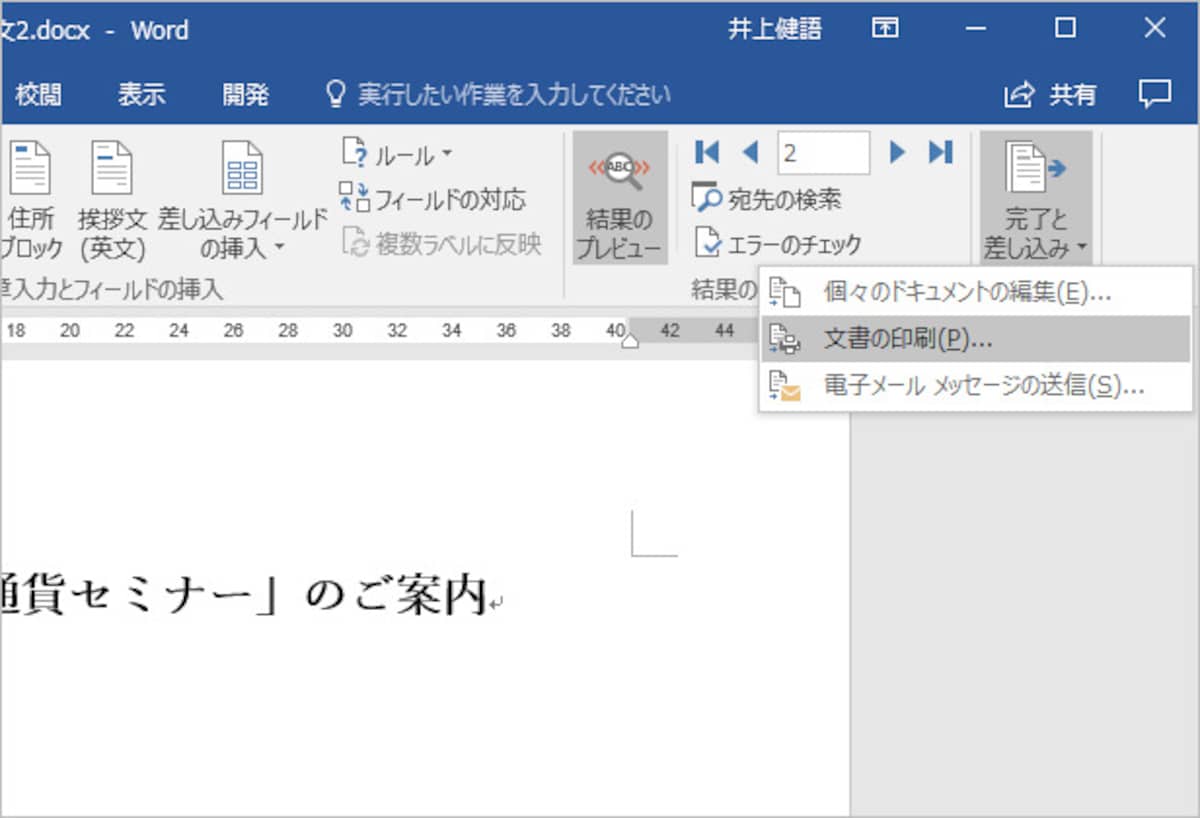Viewport: 1200px width, 818px height.
Task: Switch to the 校閲 ribbon tab
Action: click(38, 95)
